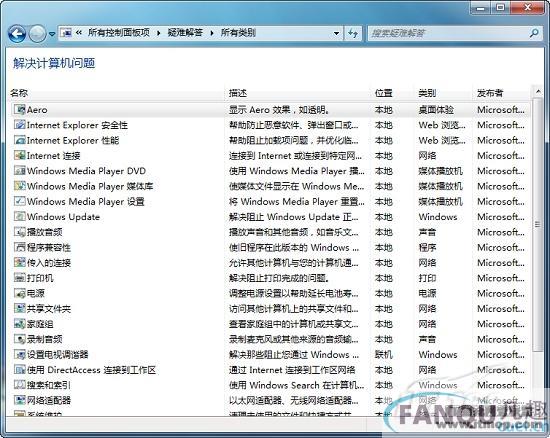Sort by the 描述 column header
Viewport: 550px width, 438px height.
(x=297, y=93)
